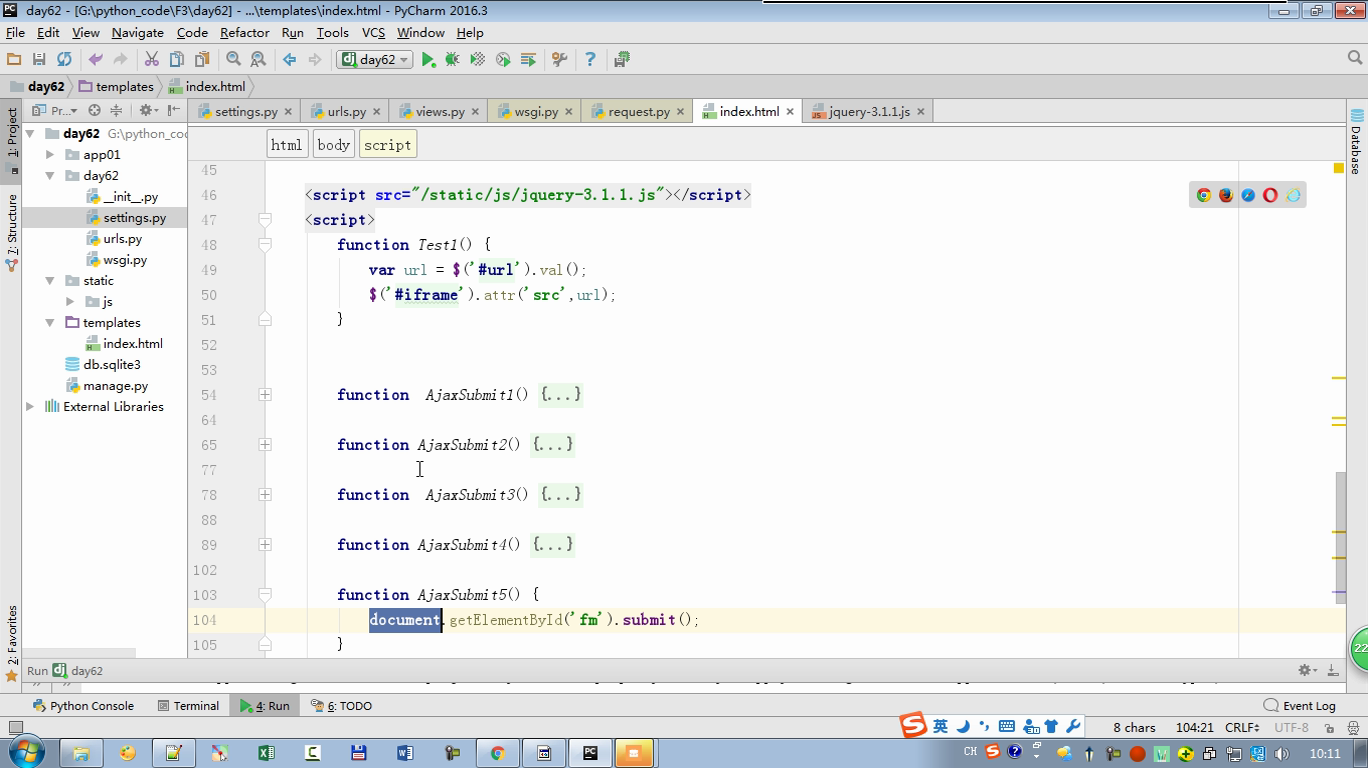Open Help with the question mark icon

pyautogui.click(x=590, y=60)
